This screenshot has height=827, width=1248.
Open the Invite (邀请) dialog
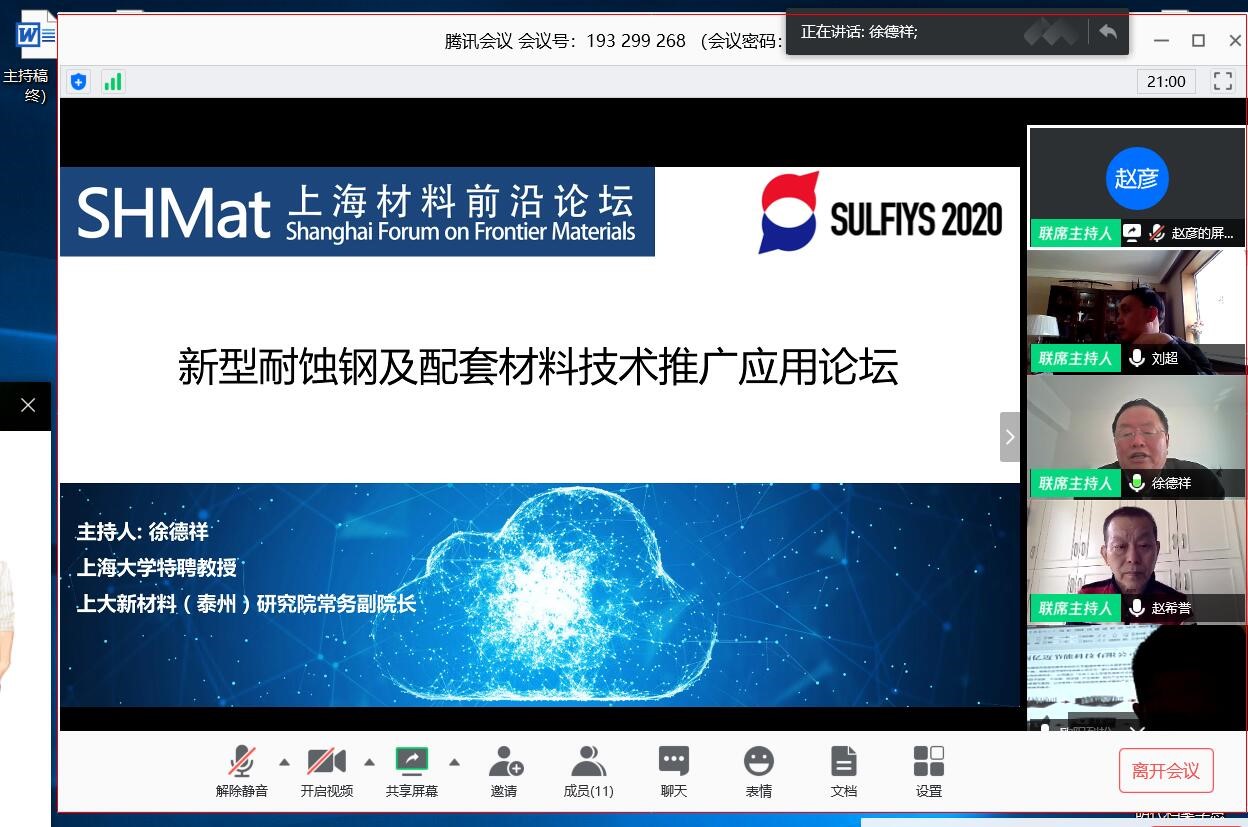coord(505,763)
